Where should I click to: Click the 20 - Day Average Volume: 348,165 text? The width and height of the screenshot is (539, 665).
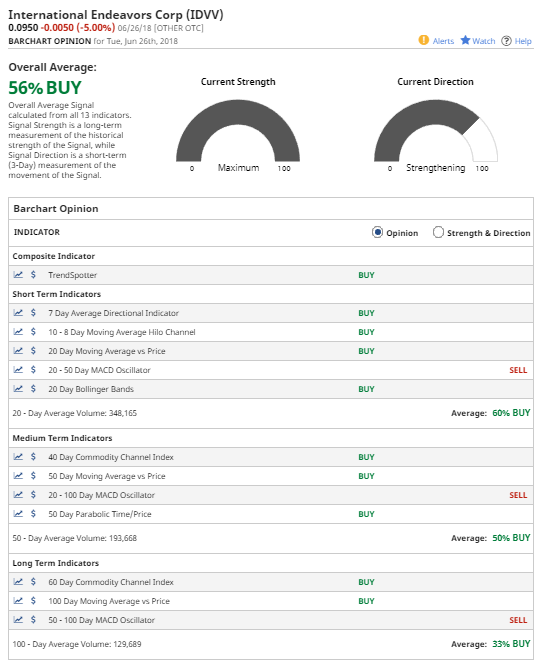[75, 413]
